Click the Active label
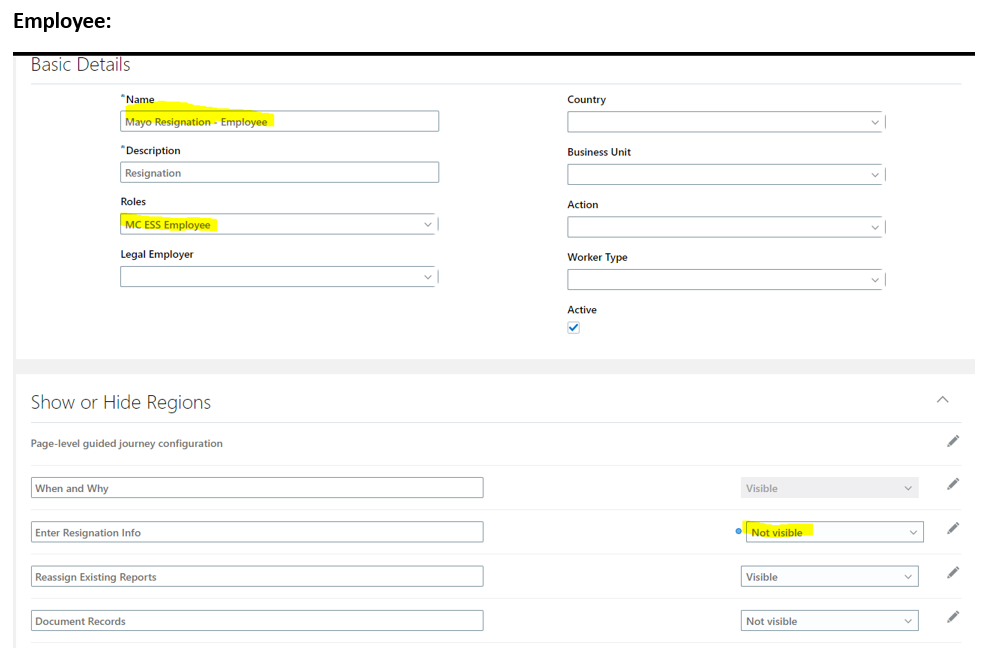Screen dimensions: 992x648 click(x=582, y=309)
